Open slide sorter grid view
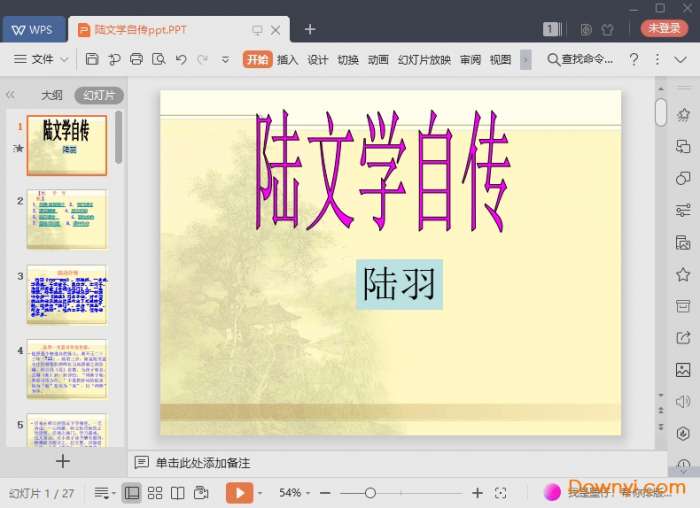The height and width of the screenshot is (508, 700). tap(155, 493)
